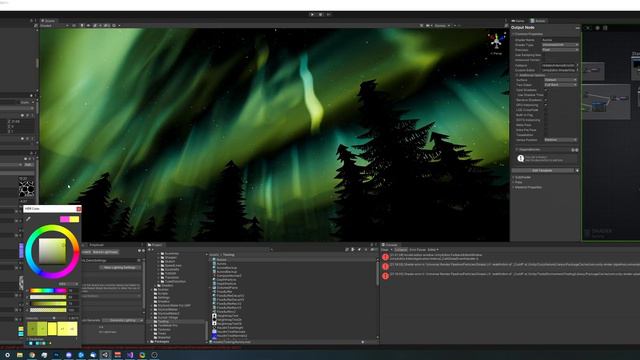Expand the SubShader section
640x360 pixels.
[x=522, y=178]
